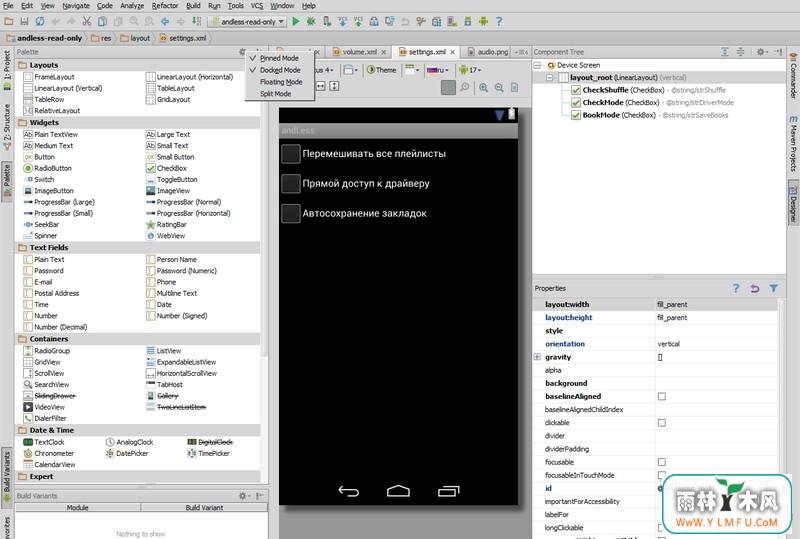Open Component Tree settings gear icon
Screen dimensions: 800x539
[760, 52]
